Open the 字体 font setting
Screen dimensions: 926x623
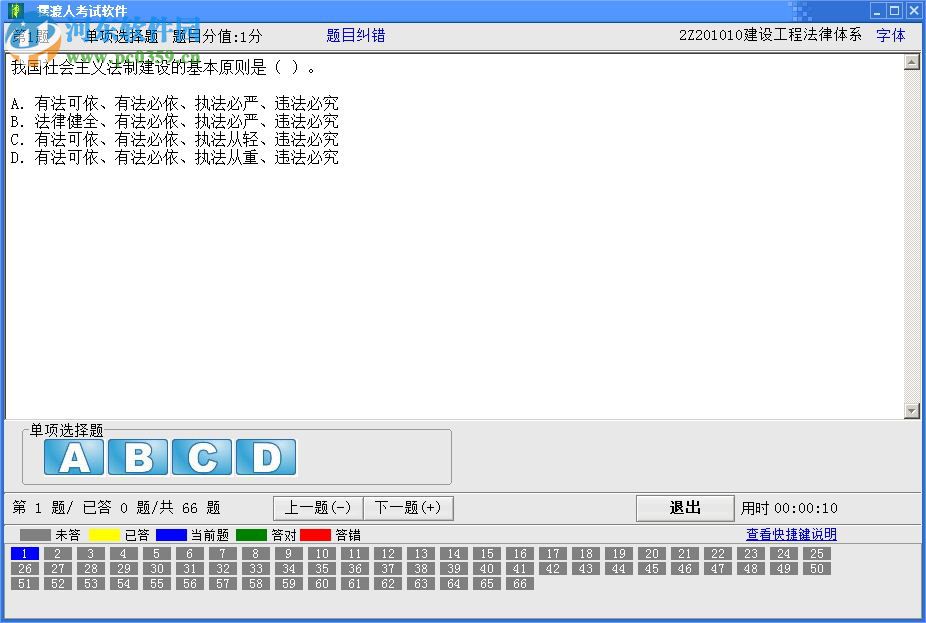891,35
